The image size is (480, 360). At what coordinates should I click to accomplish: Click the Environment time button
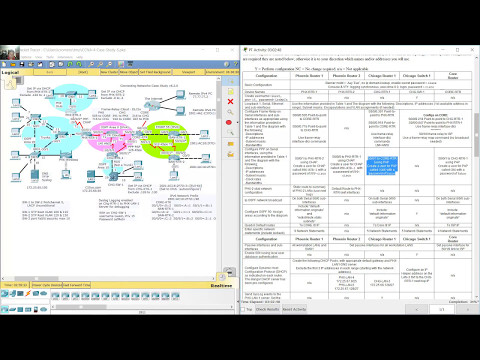(x=223, y=72)
